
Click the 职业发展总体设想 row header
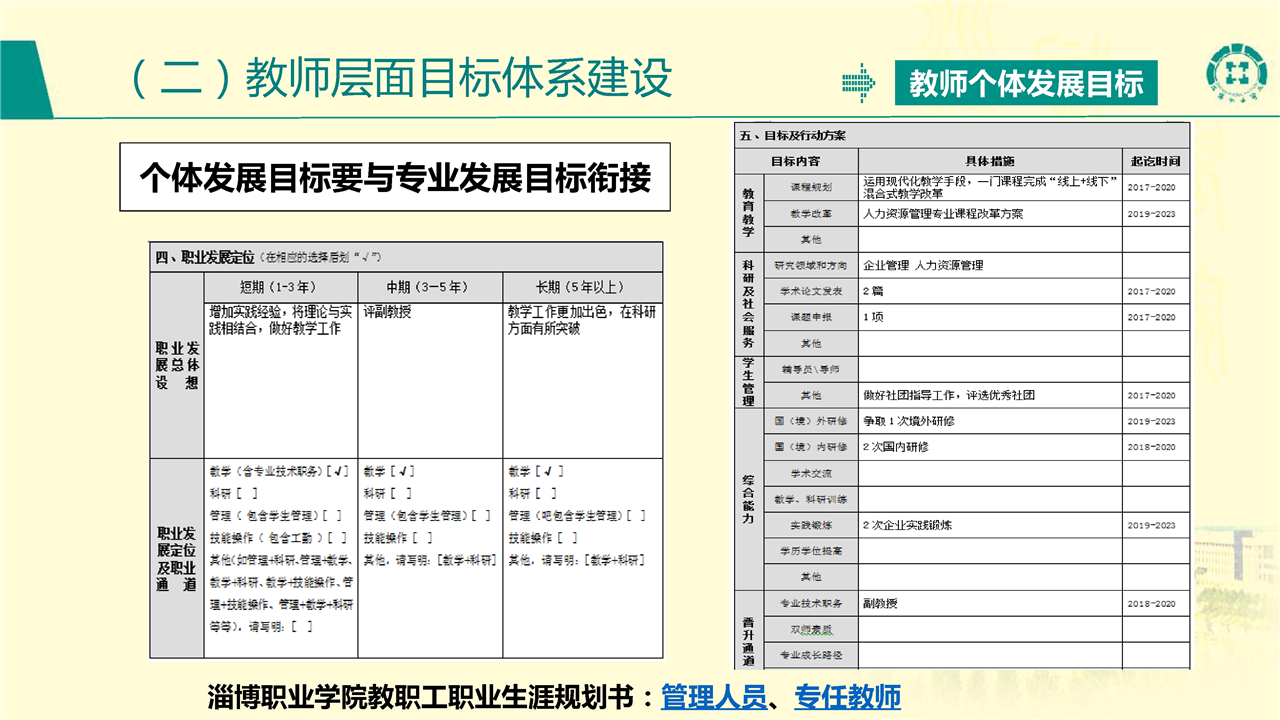click(177, 365)
